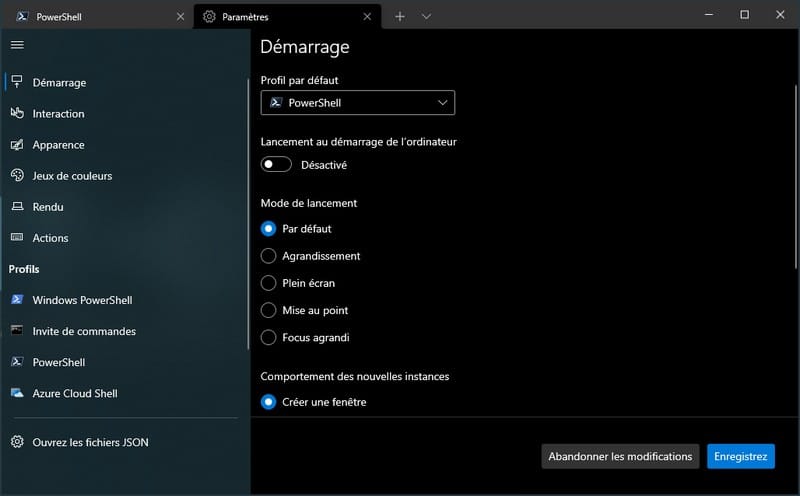The image size is (800, 496).
Task: Switch to the Paramètres tab
Action: [287, 16]
